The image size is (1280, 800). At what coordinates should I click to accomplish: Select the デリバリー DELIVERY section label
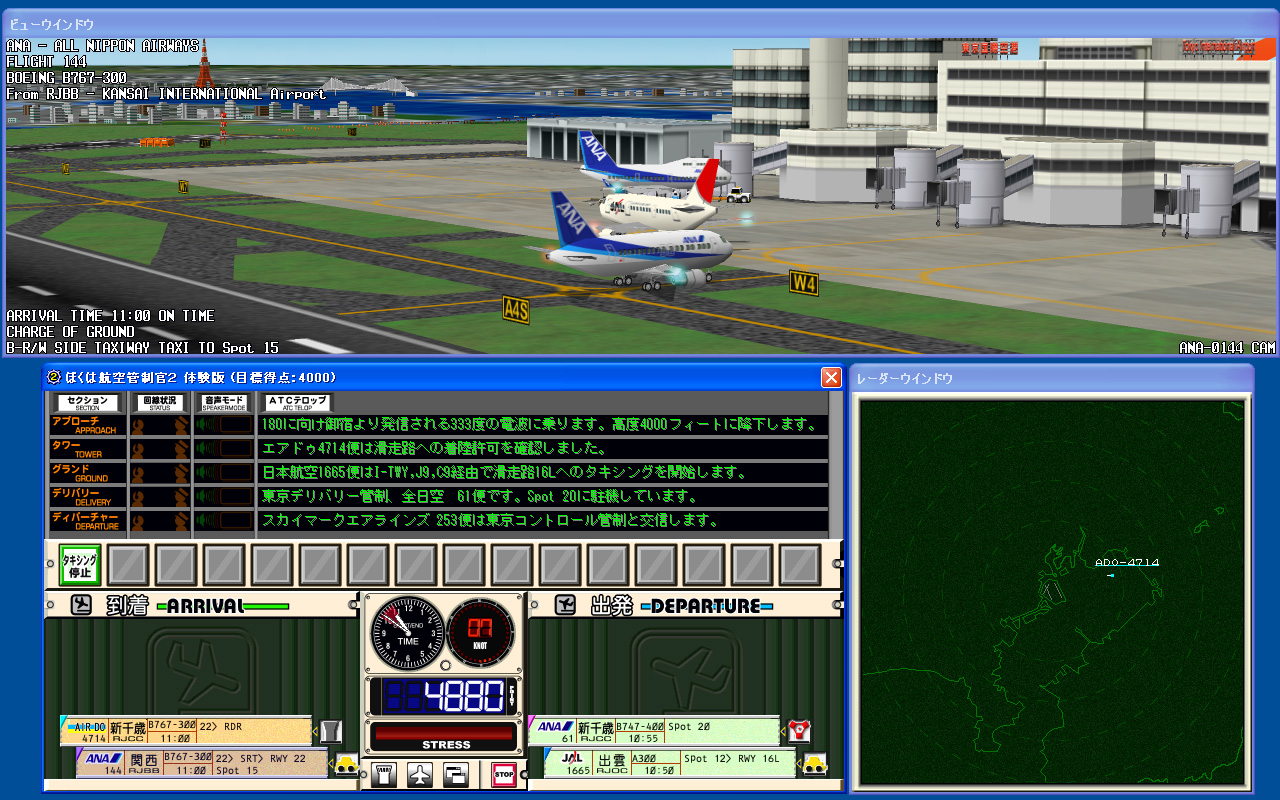(88, 496)
